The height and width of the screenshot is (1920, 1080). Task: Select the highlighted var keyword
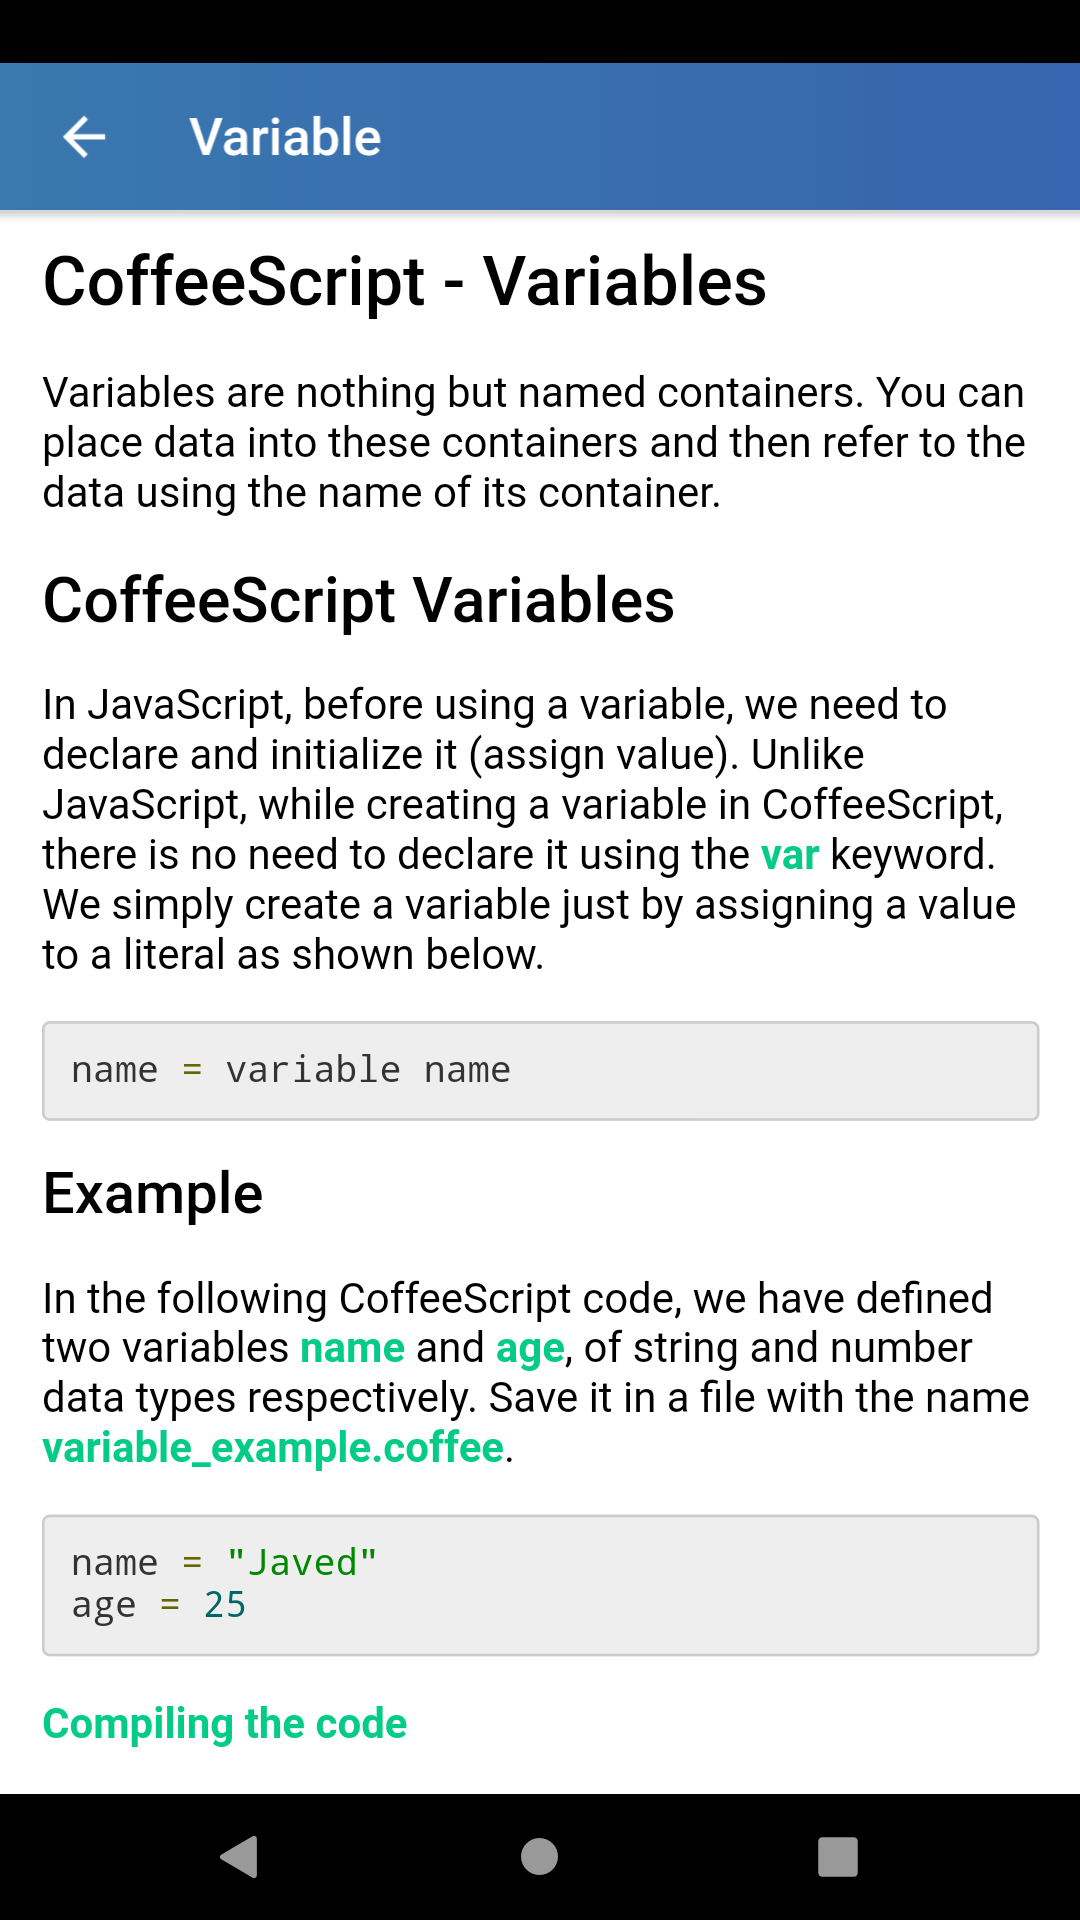(789, 855)
